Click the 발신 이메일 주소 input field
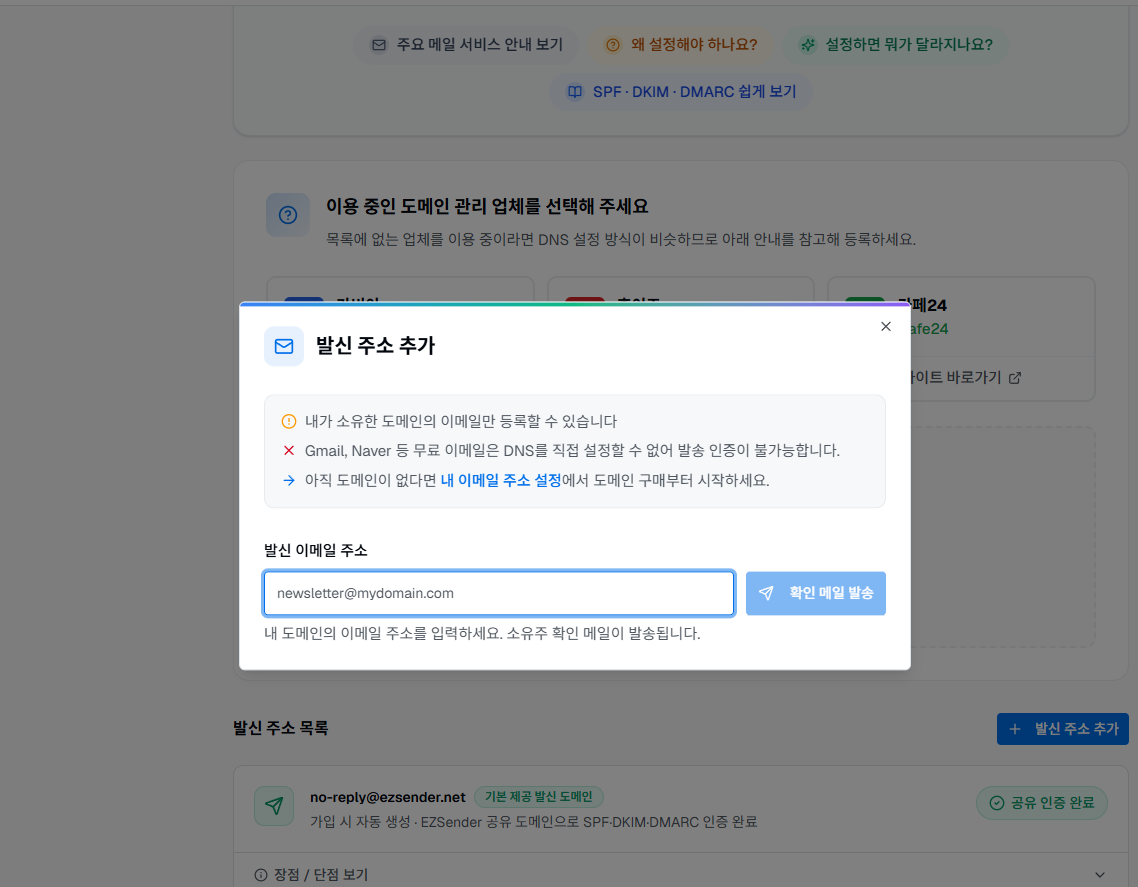The image size is (1138, 887). click(499, 593)
